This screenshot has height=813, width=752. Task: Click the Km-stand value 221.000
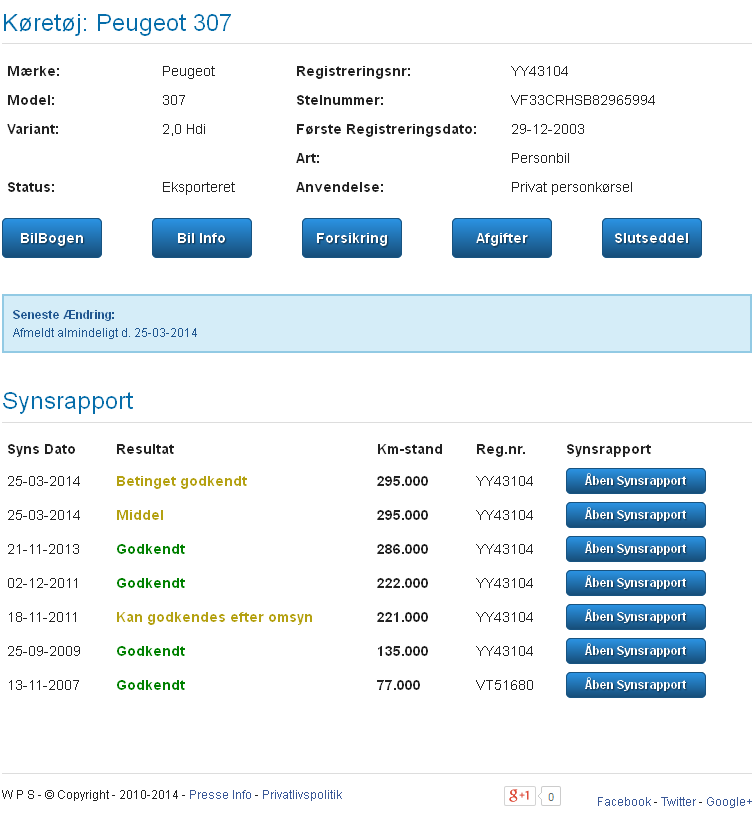(402, 617)
